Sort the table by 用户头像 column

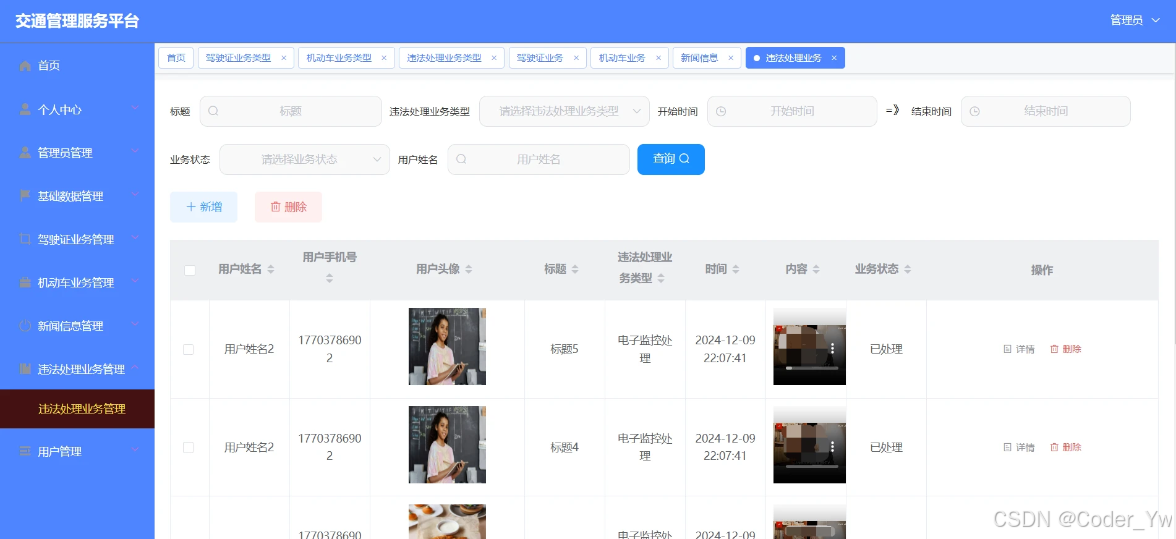(x=469, y=269)
